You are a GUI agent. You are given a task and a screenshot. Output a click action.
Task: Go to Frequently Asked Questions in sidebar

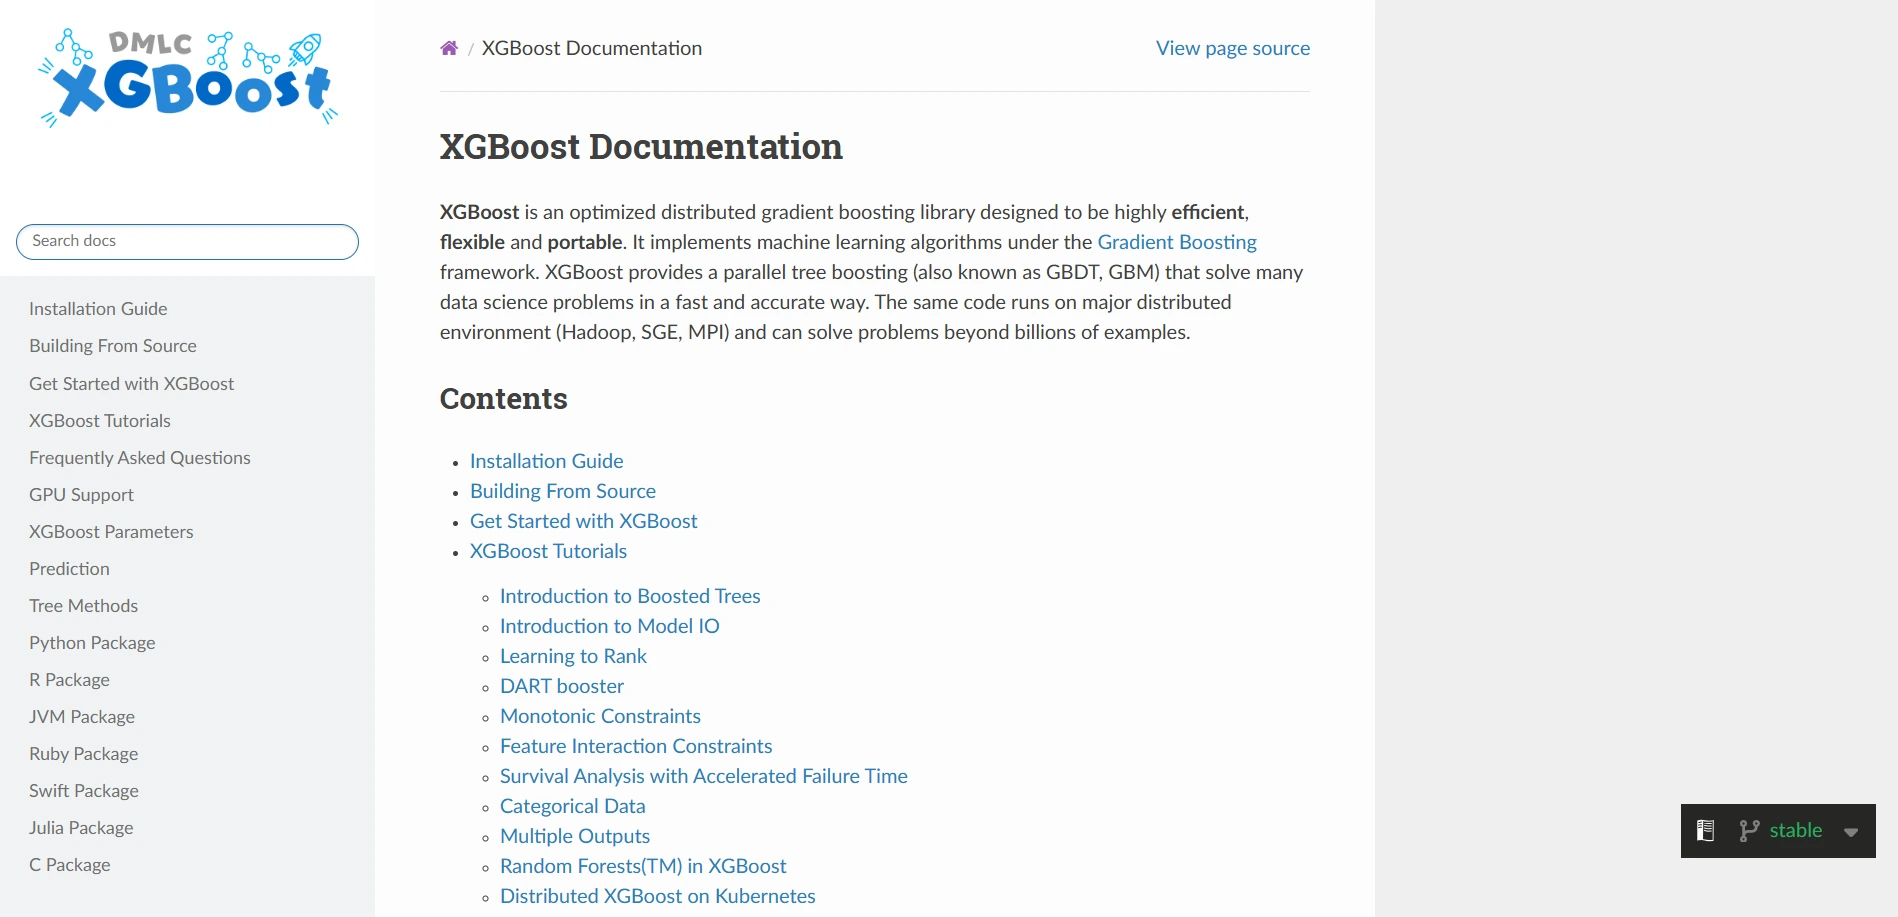tap(140, 458)
